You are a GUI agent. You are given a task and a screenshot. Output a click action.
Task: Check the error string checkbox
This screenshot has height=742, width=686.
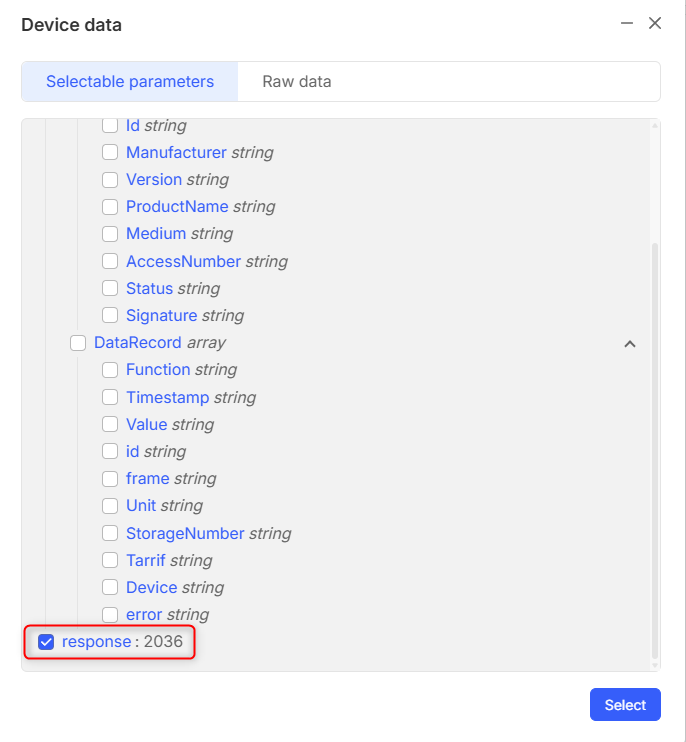[x=110, y=614]
